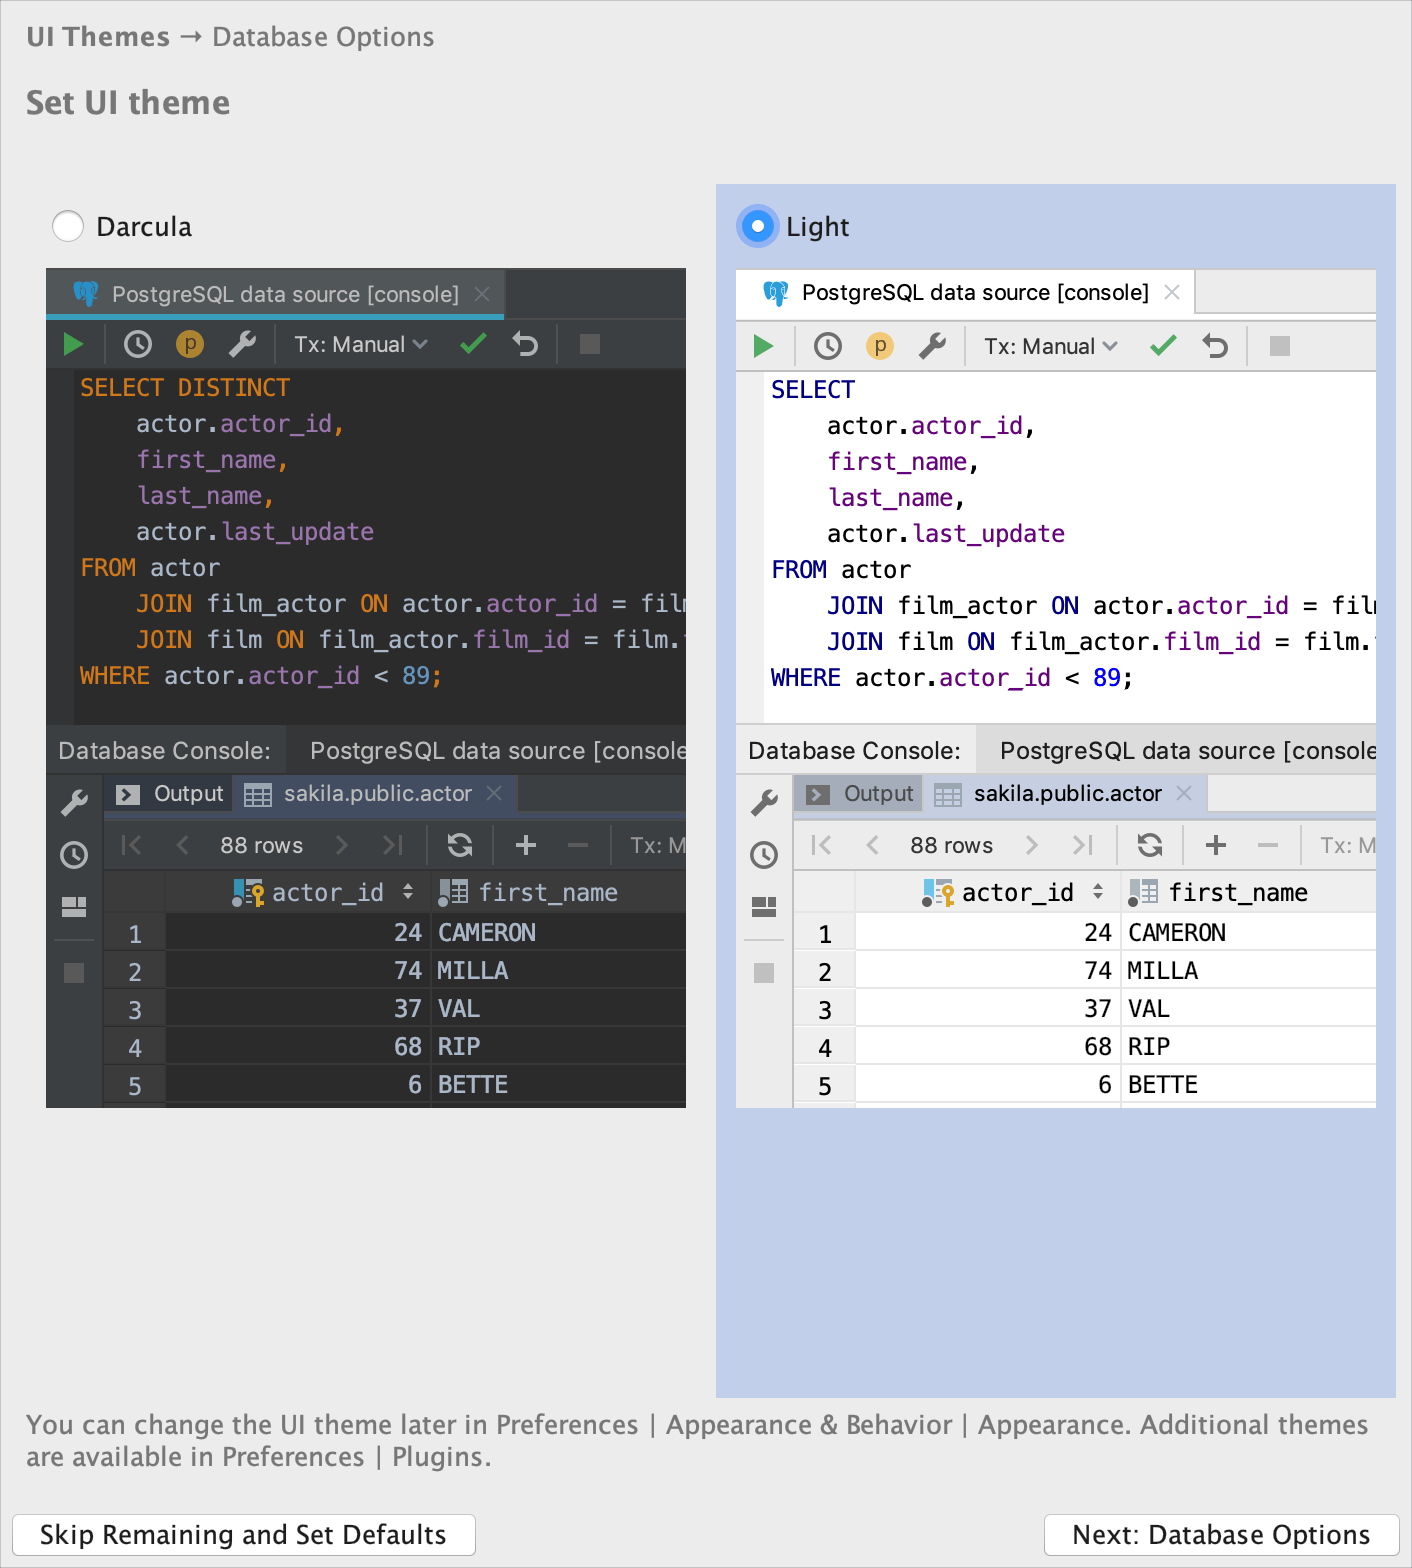
Task: Click the reload data icon in Light results
Action: click(1150, 846)
